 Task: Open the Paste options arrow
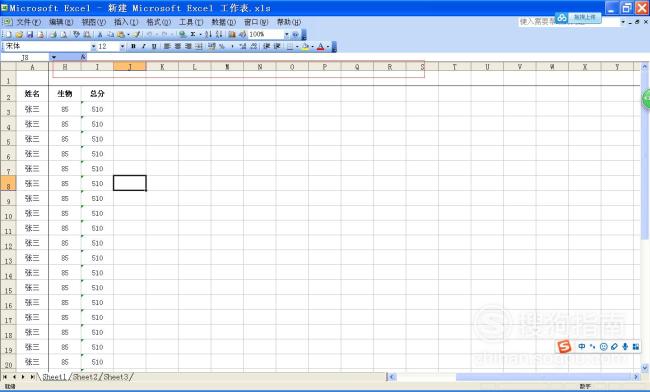(x=129, y=34)
